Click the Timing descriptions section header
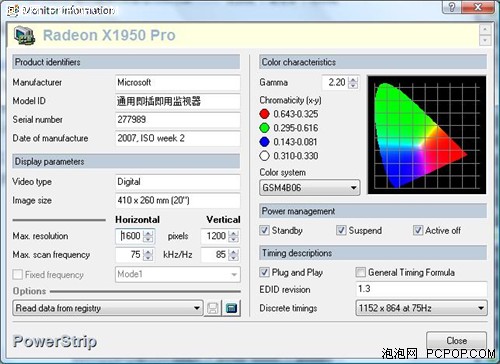The height and width of the screenshot is (364, 500). pos(373,253)
